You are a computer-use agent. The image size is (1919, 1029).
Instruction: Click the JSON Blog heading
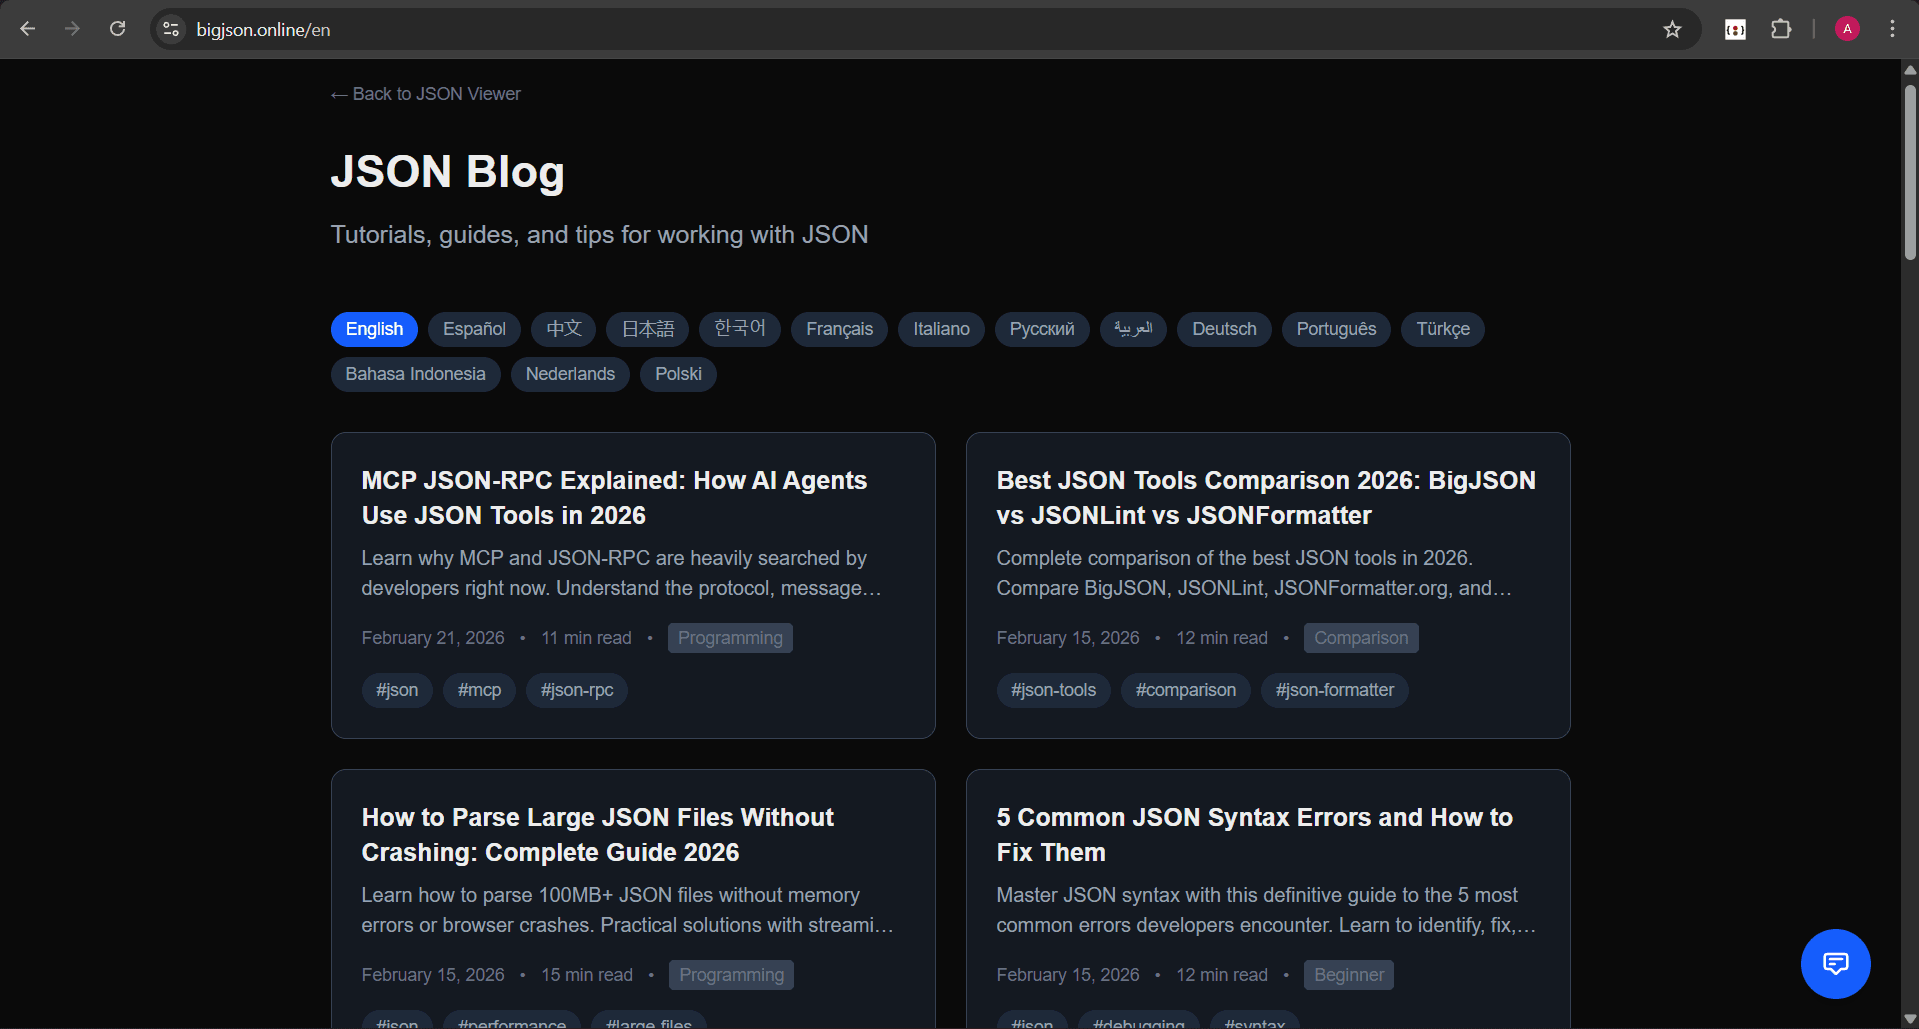coord(447,172)
